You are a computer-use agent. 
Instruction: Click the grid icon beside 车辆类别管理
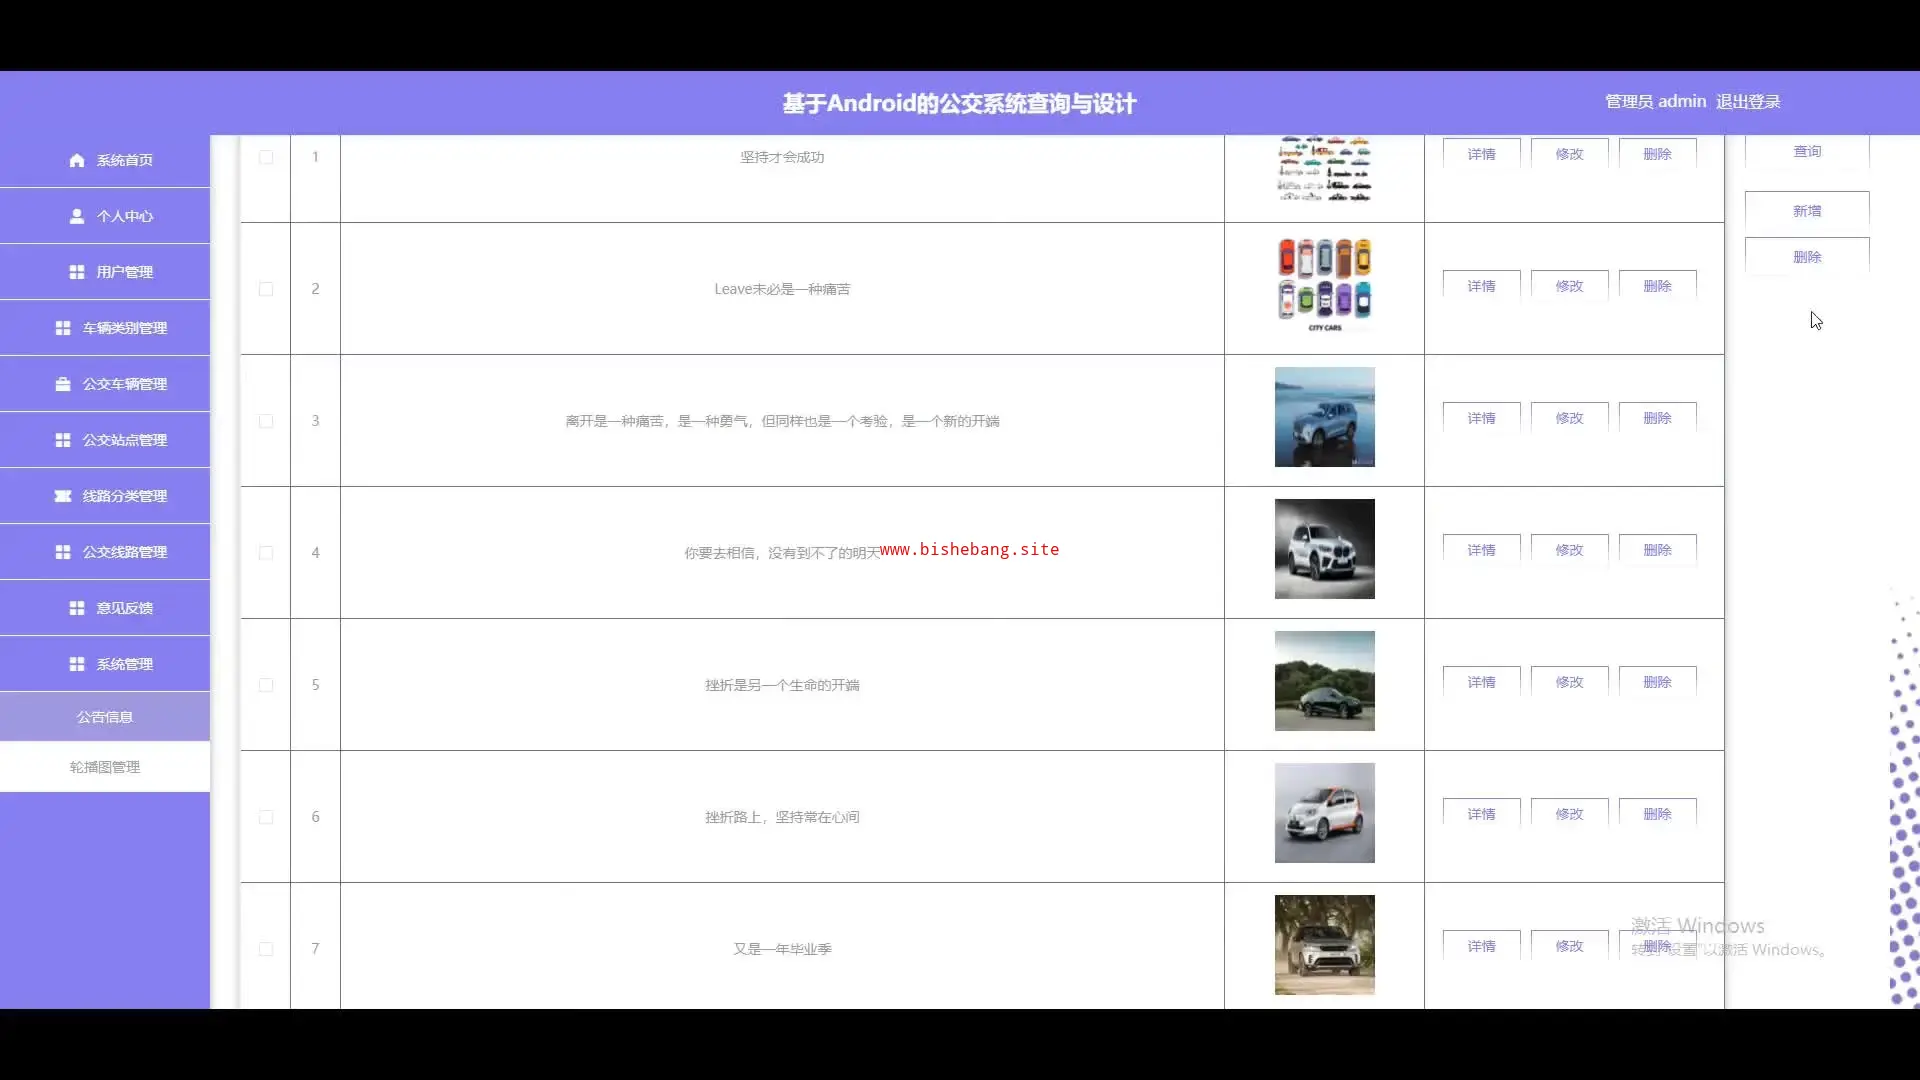click(63, 328)
